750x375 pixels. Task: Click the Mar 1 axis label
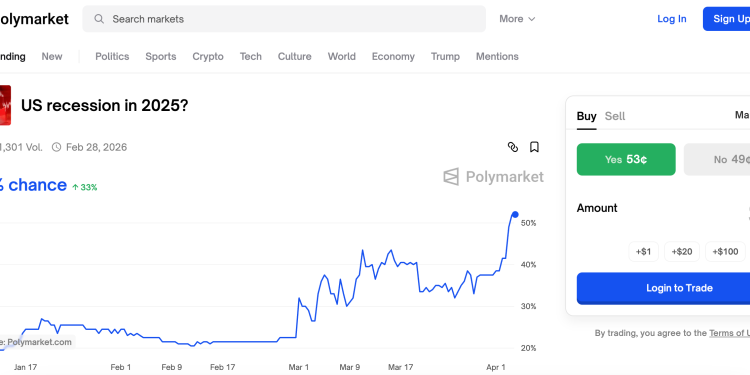(299, 367)
